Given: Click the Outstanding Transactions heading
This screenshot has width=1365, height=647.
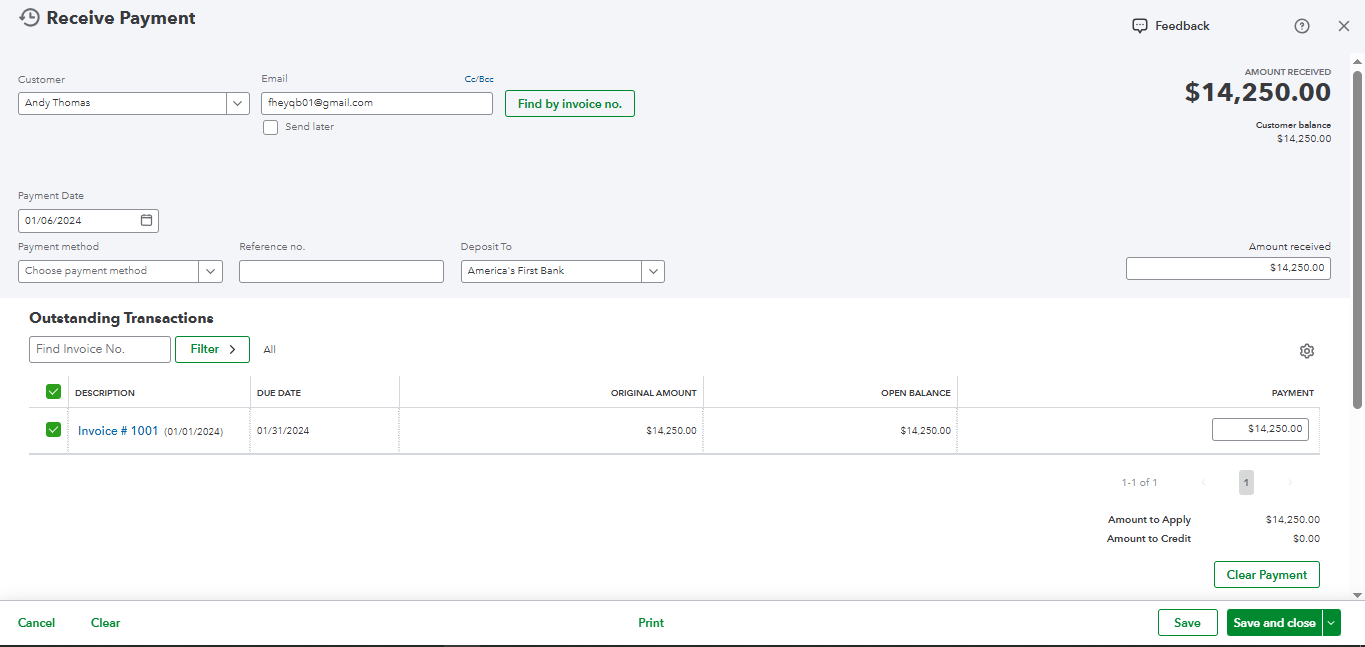Looking at the screenshot, I should (x=121, y=318).
